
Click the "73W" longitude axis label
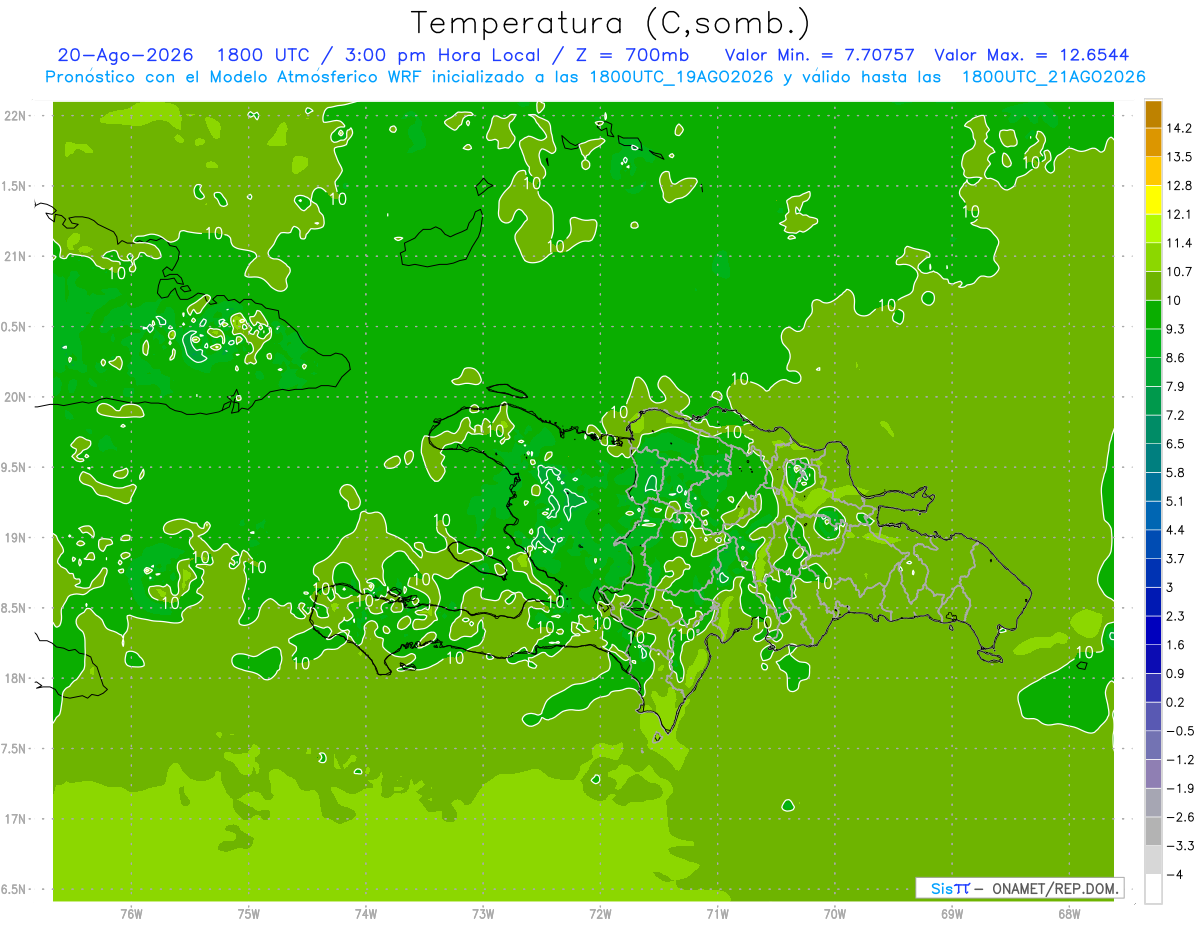pyautogui.click(x=483, y=913)
